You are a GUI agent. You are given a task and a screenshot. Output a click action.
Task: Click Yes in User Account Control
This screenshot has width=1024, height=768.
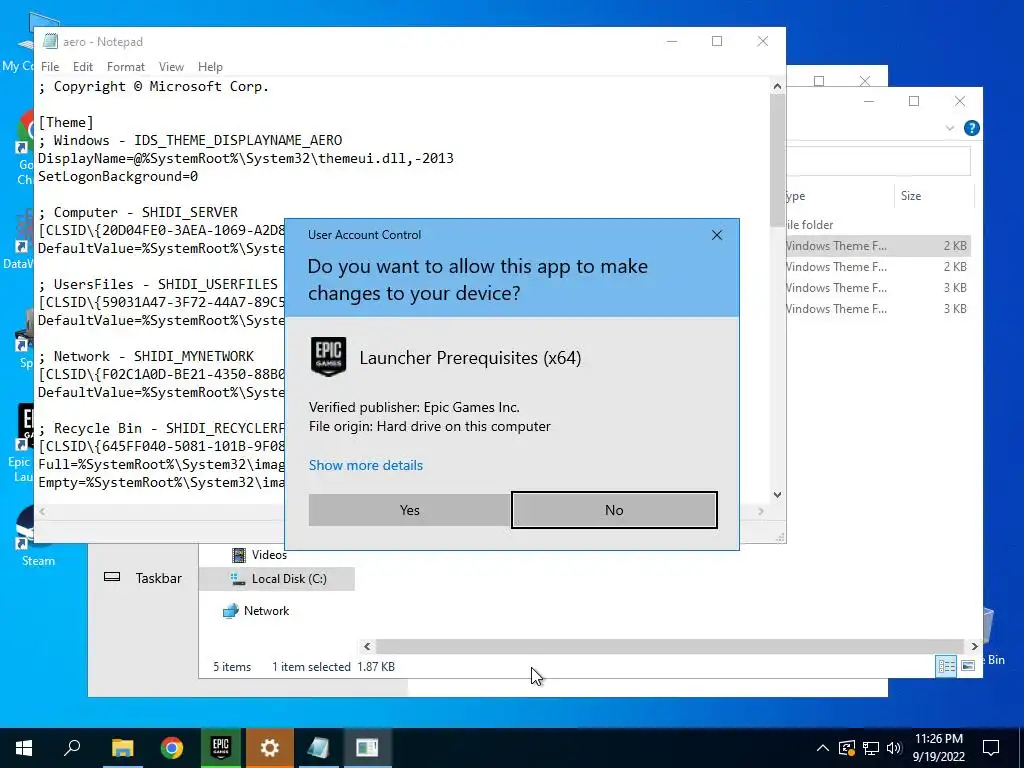[409, 510]
